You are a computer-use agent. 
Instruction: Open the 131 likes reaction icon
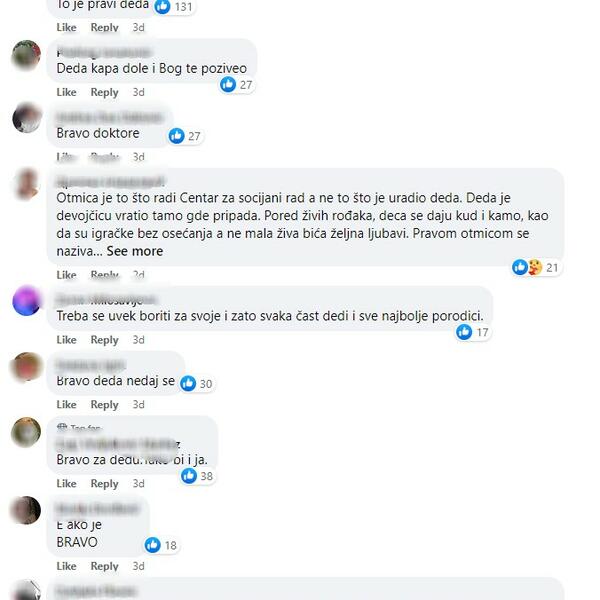click(163, 6)
